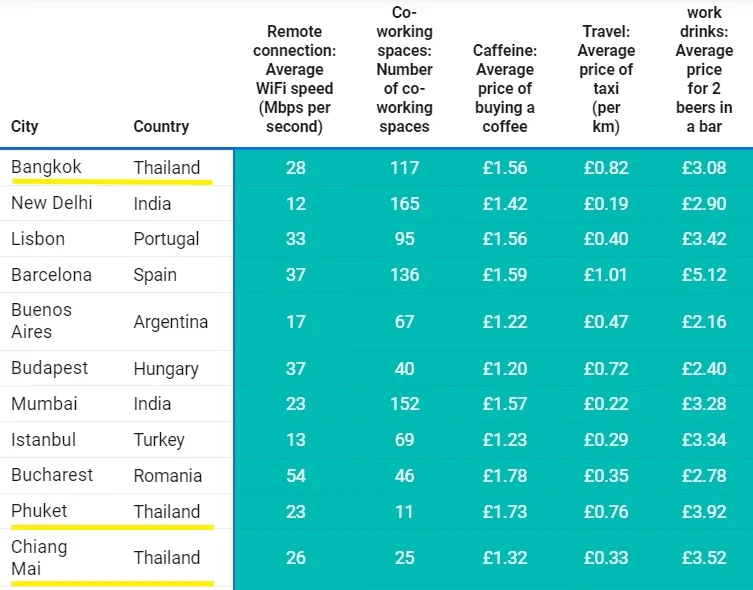Select the underlined Chiang Mai city cell

tap(39, 557)
